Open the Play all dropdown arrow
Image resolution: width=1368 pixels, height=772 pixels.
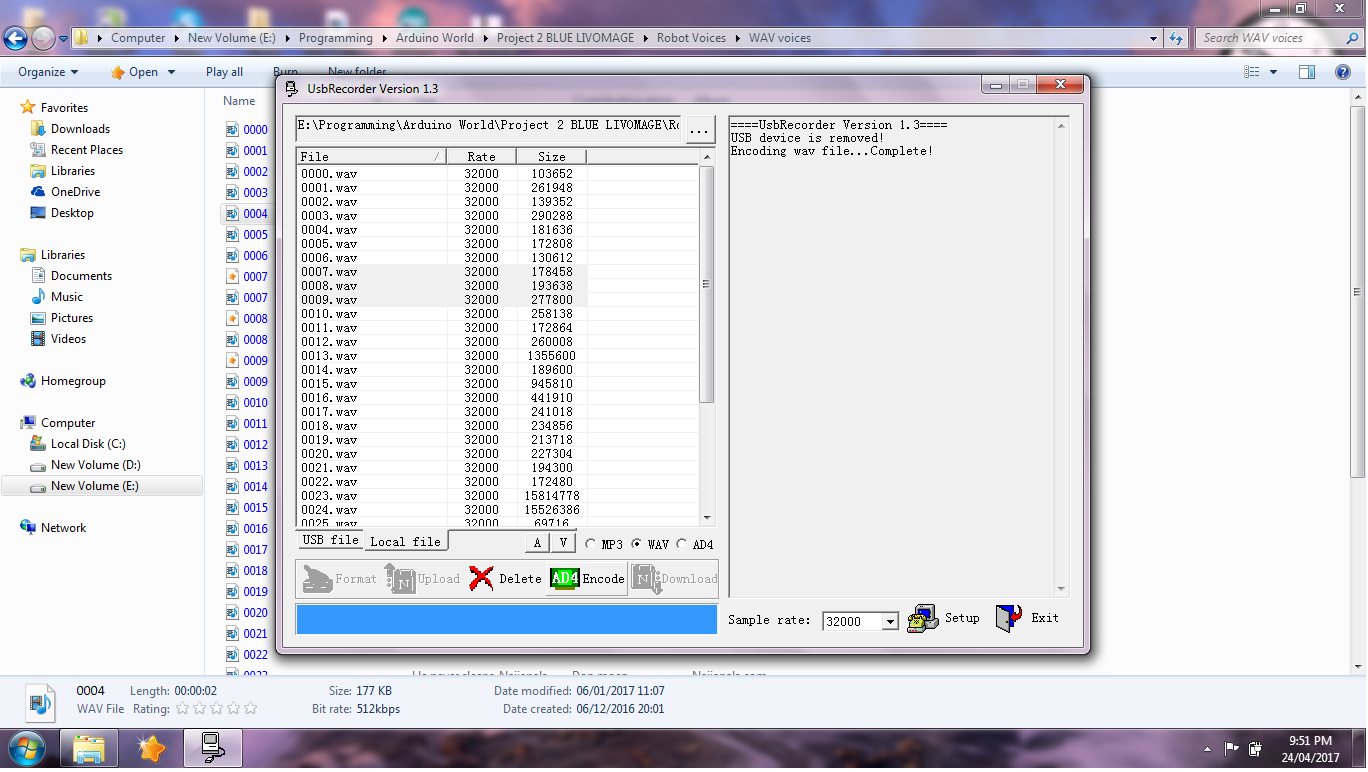pyautogui.click(x=246, y=71)
